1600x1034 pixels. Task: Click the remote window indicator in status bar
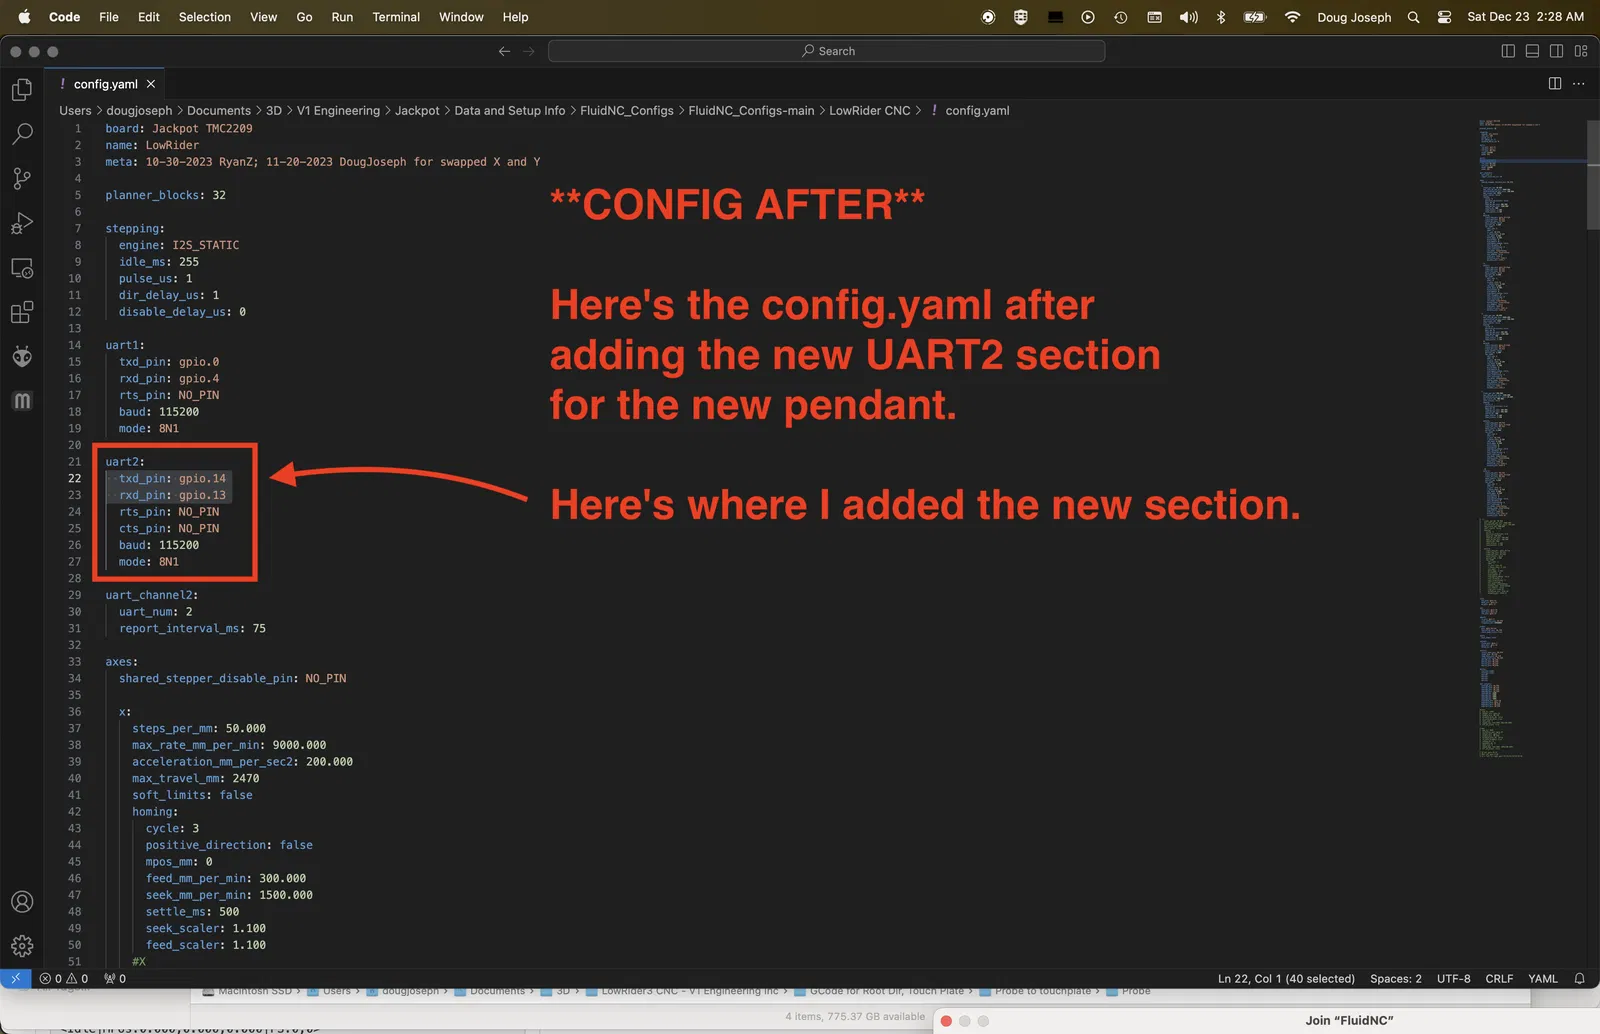[15, 979]
